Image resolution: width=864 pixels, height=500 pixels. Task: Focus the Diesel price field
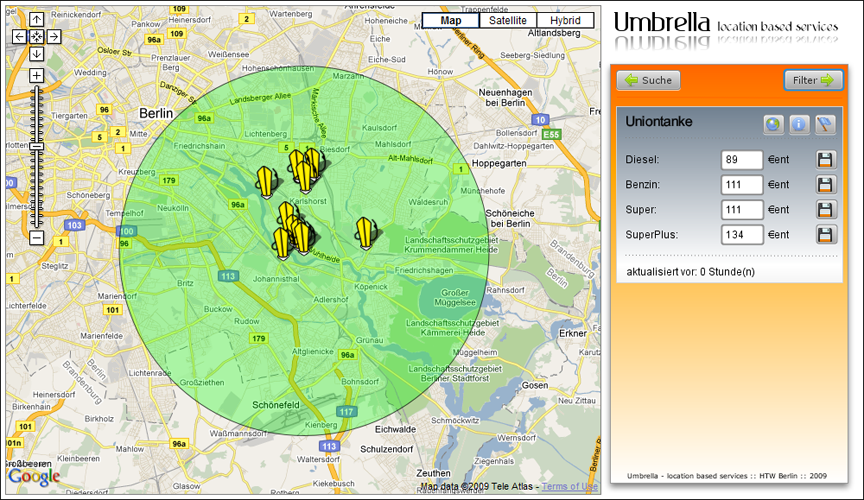[x=742, y=160]
